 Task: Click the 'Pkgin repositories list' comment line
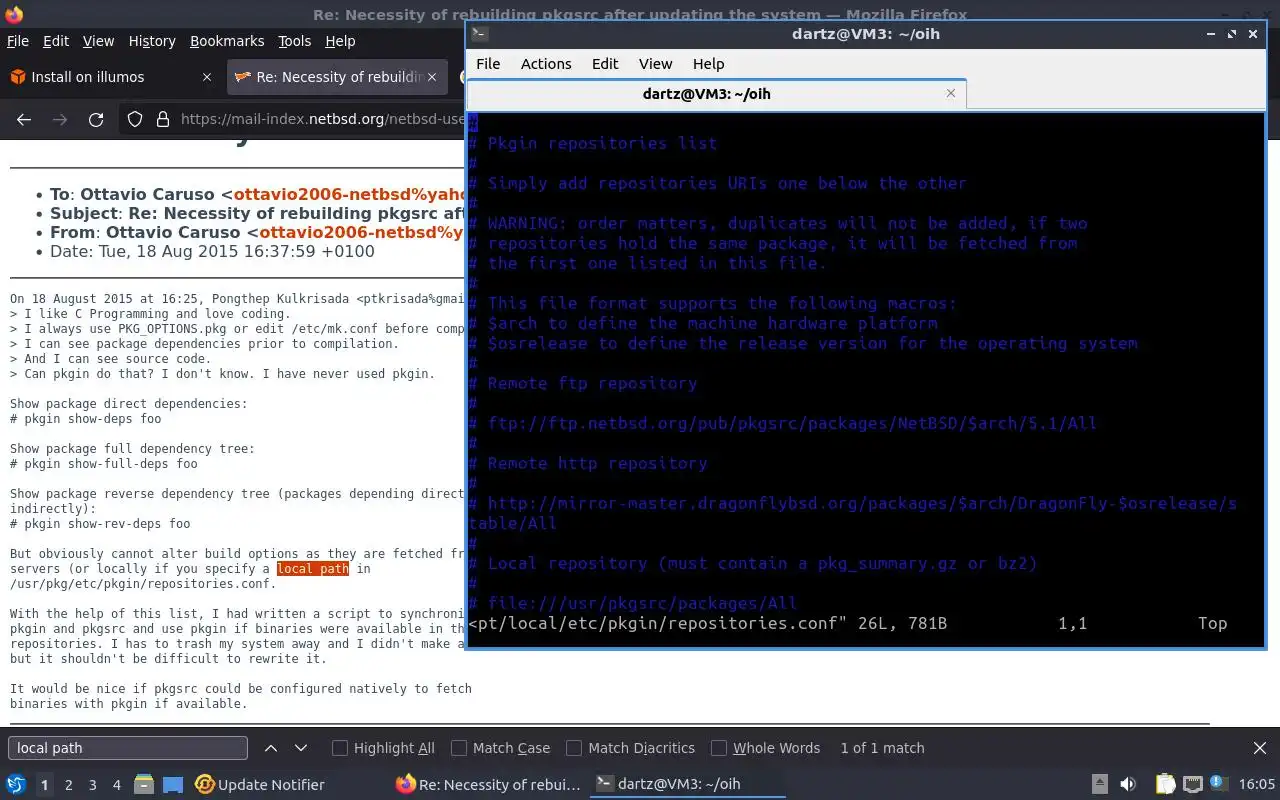click(x=592, y=143)
